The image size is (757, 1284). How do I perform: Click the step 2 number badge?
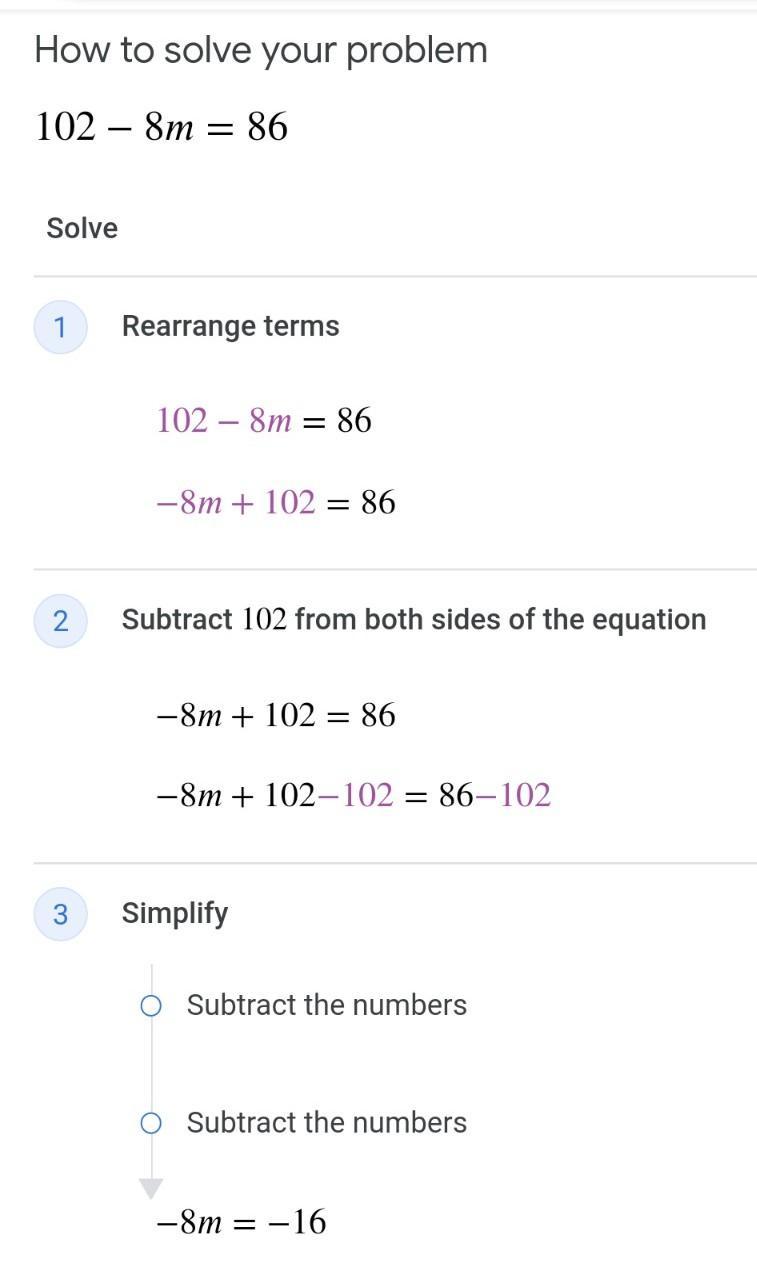[60, 621]
